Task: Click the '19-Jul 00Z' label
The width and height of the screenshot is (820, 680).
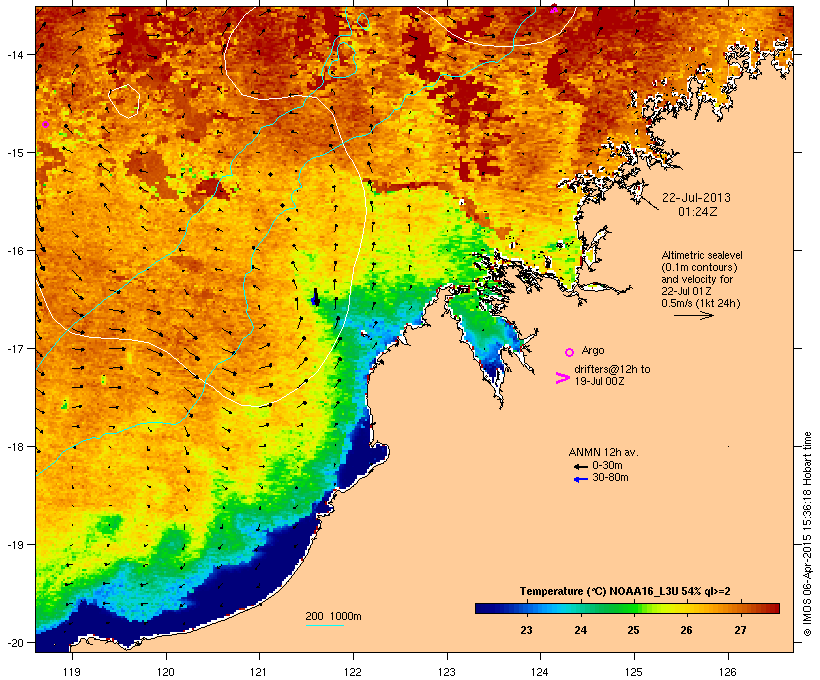Action: coord(599,381)
